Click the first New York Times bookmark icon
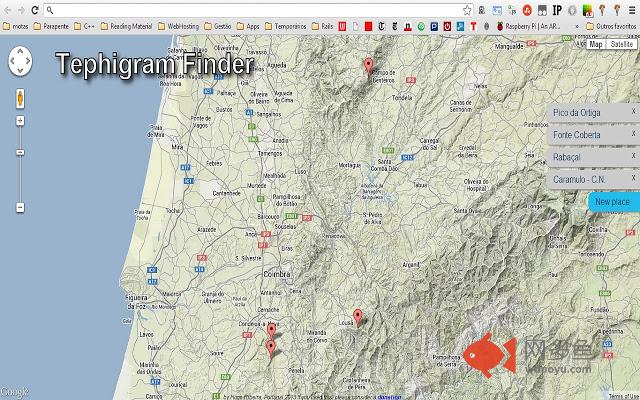The height and width of the screenshot is (400, 640). click(x=381, y=27)
